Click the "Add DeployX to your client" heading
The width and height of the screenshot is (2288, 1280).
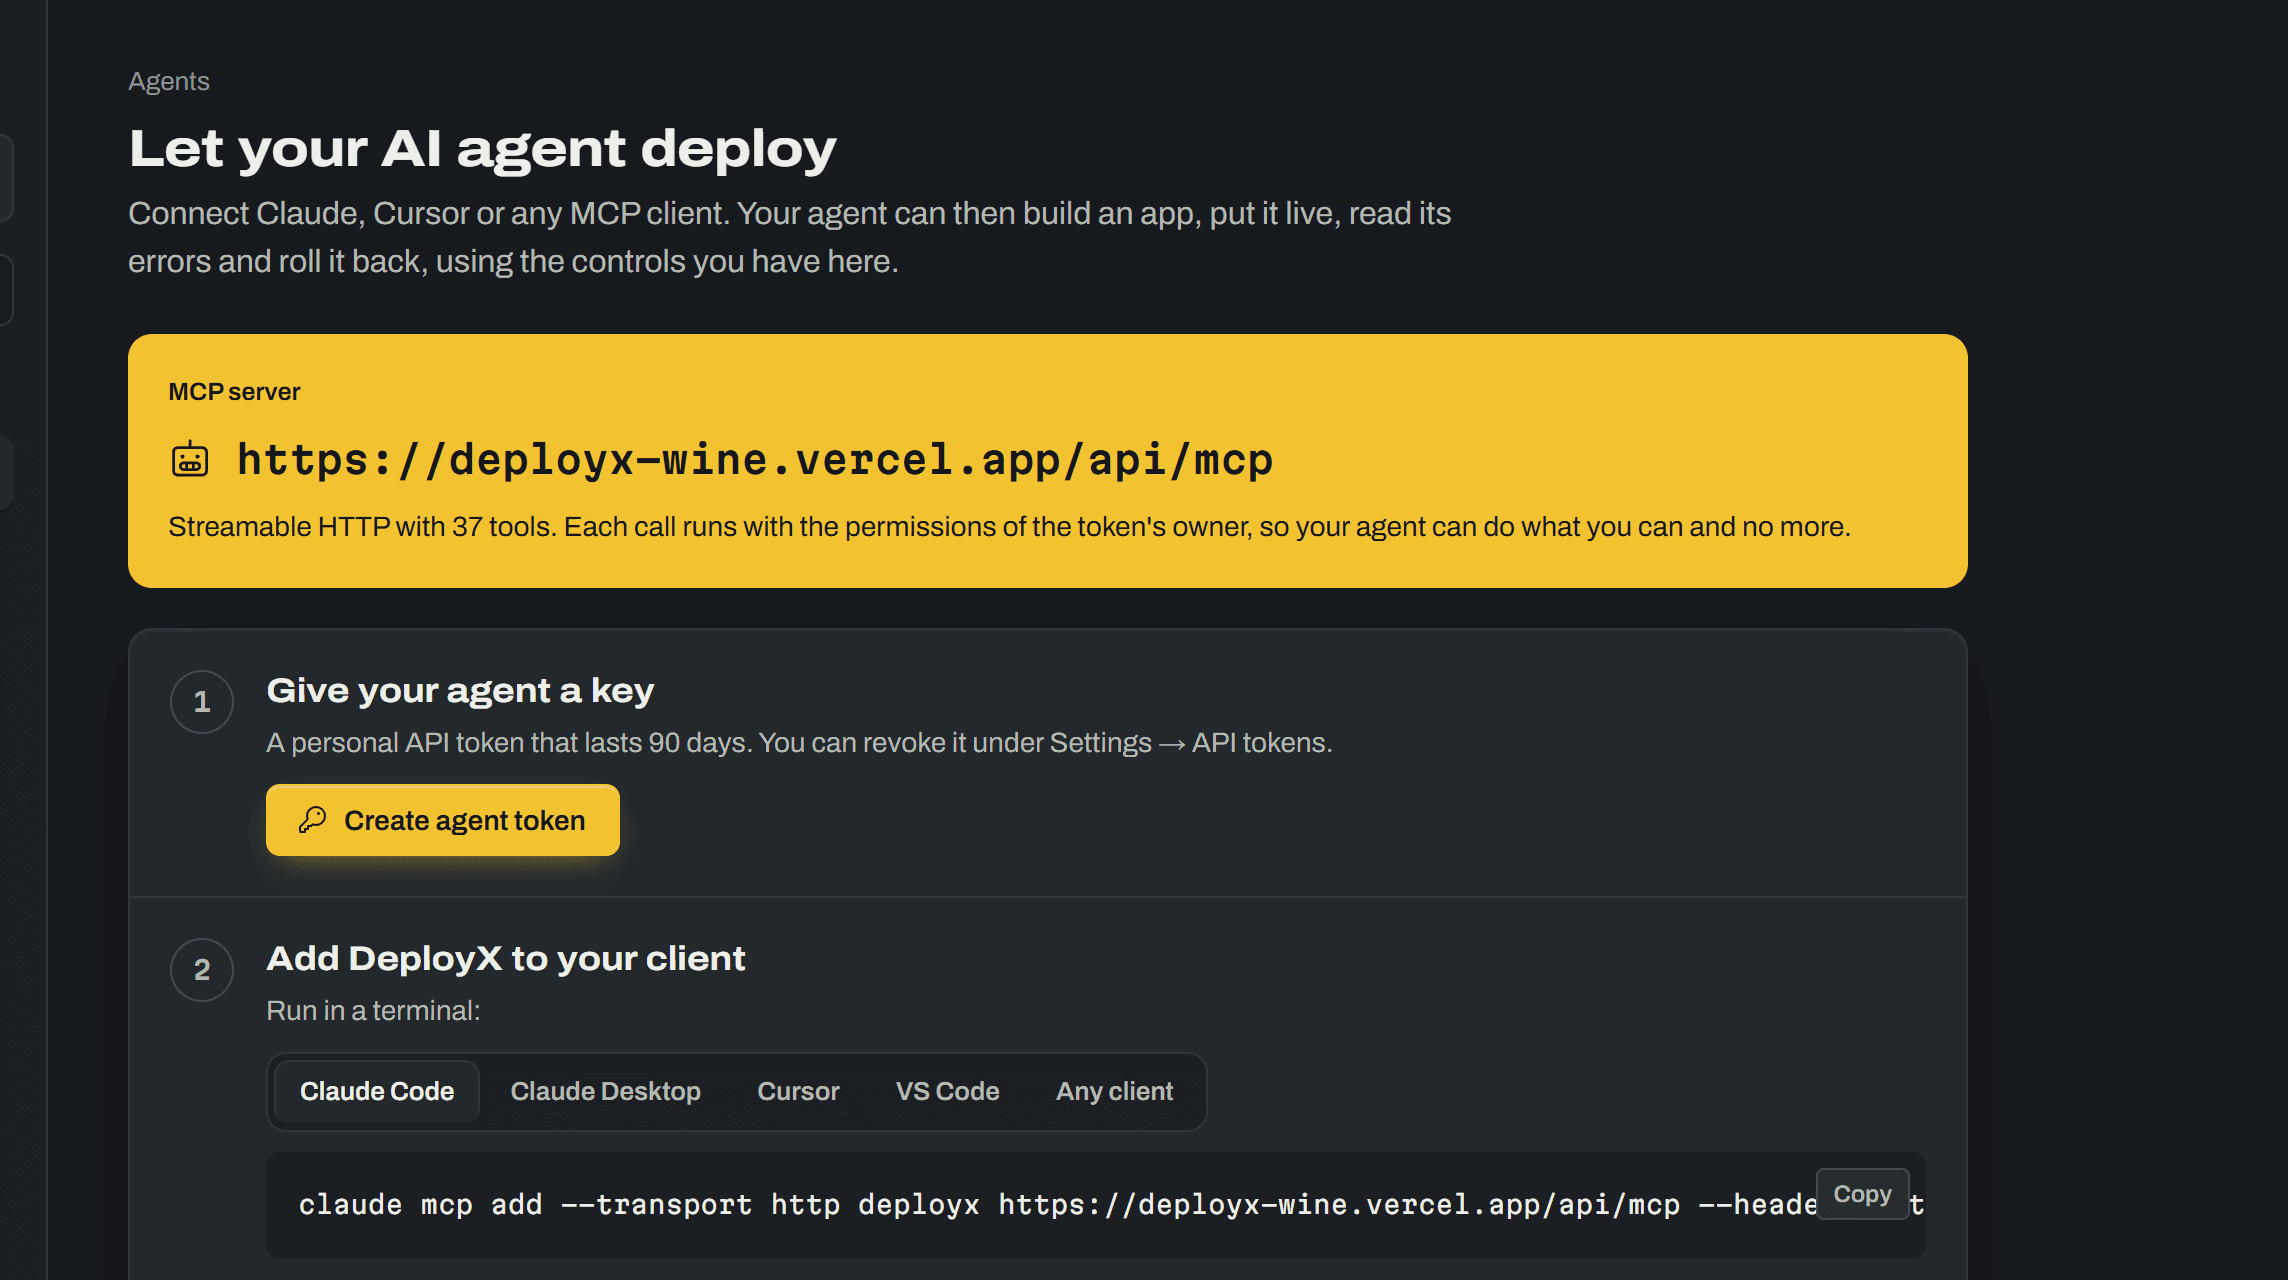click(505, 958)
